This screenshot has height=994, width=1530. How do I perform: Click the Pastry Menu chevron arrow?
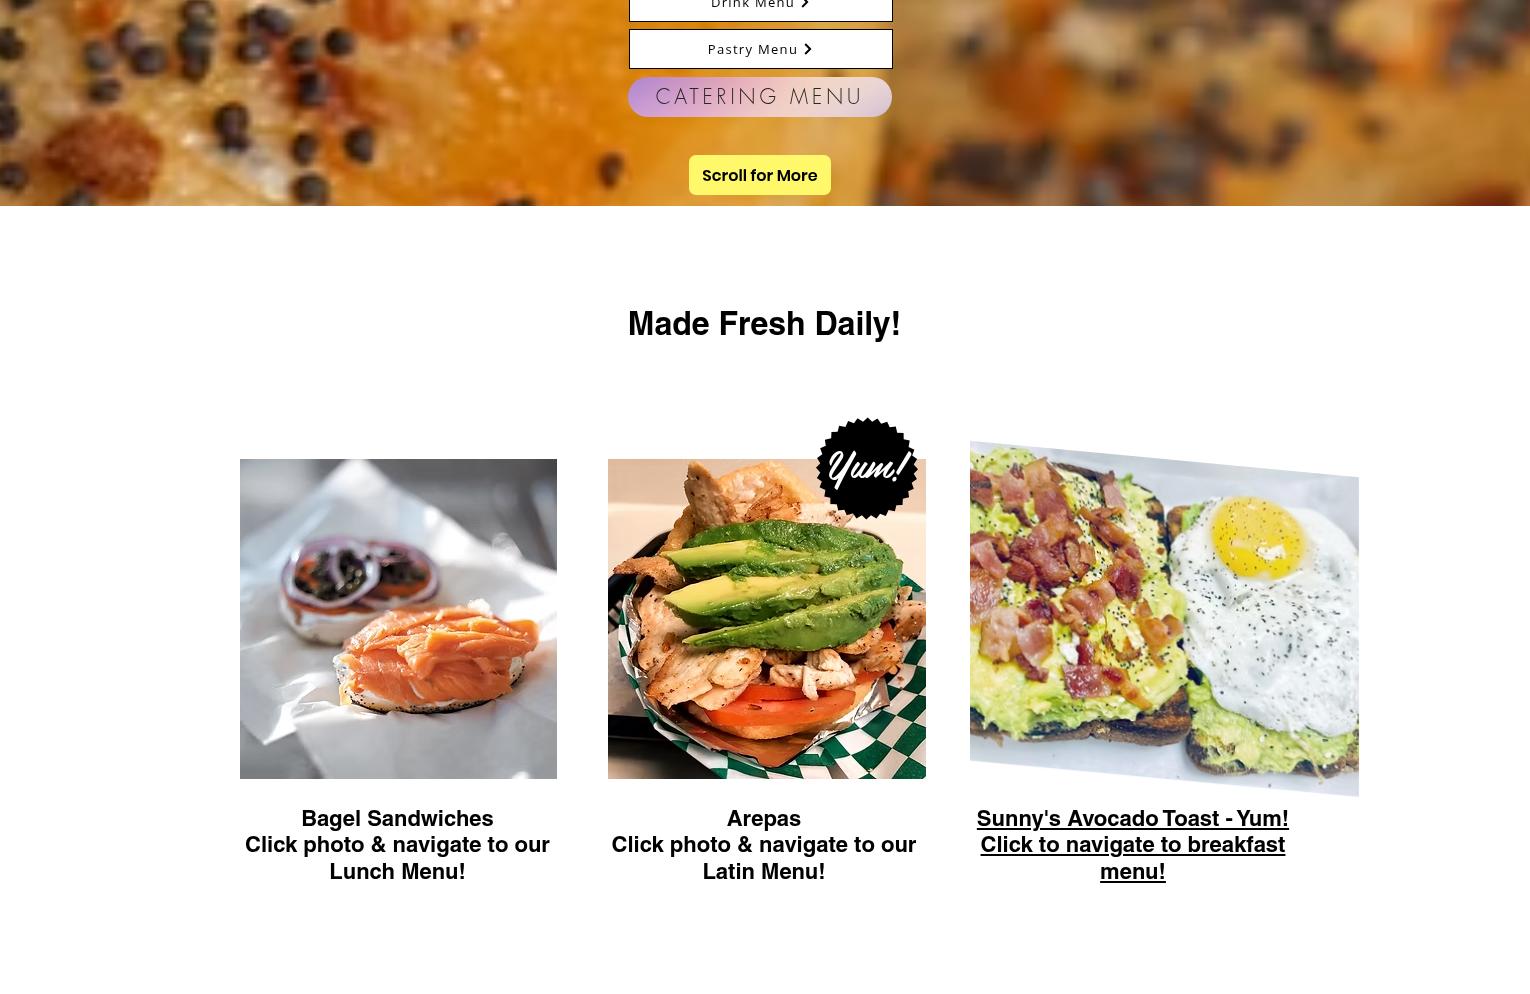(808, 49)
